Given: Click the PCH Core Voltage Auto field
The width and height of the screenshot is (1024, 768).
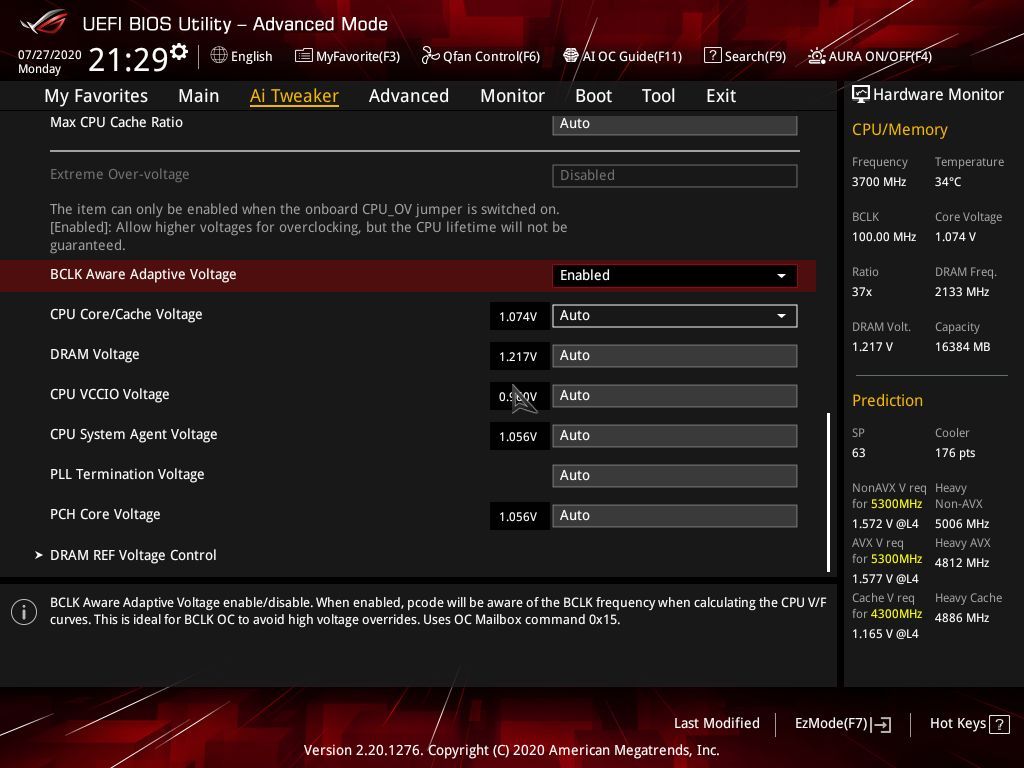Looking at the screenshot, I should (x=675, y=515).
